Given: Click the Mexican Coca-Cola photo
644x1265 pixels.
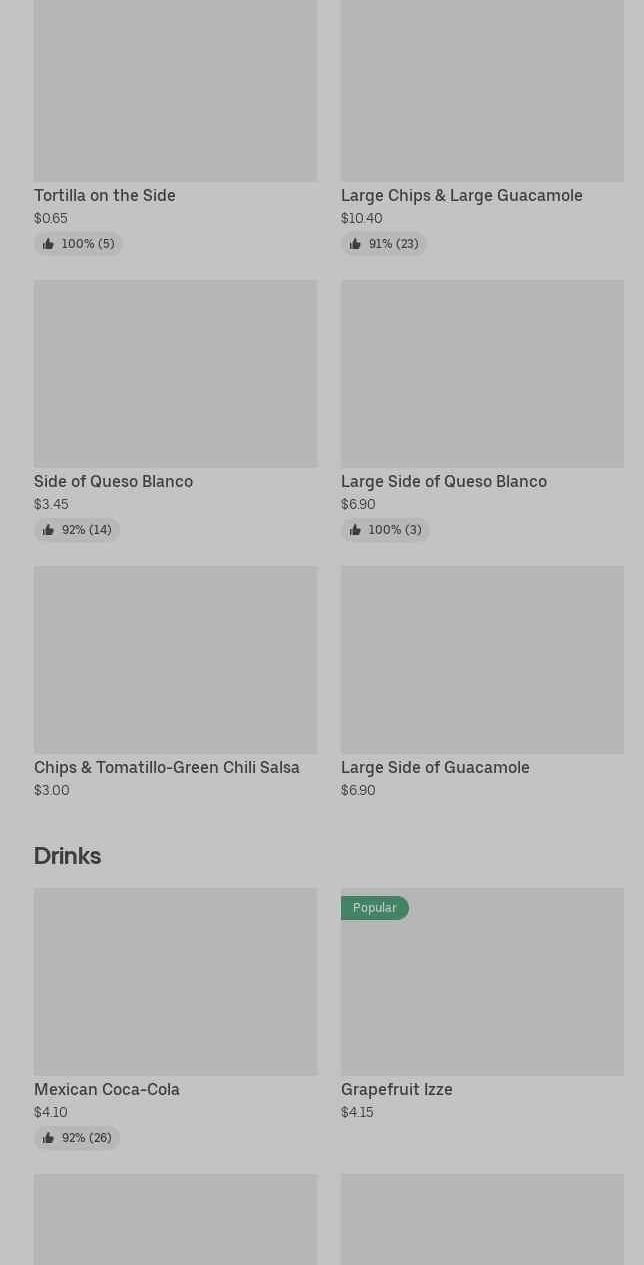Looking at the screenshot, I should (175, 982).
